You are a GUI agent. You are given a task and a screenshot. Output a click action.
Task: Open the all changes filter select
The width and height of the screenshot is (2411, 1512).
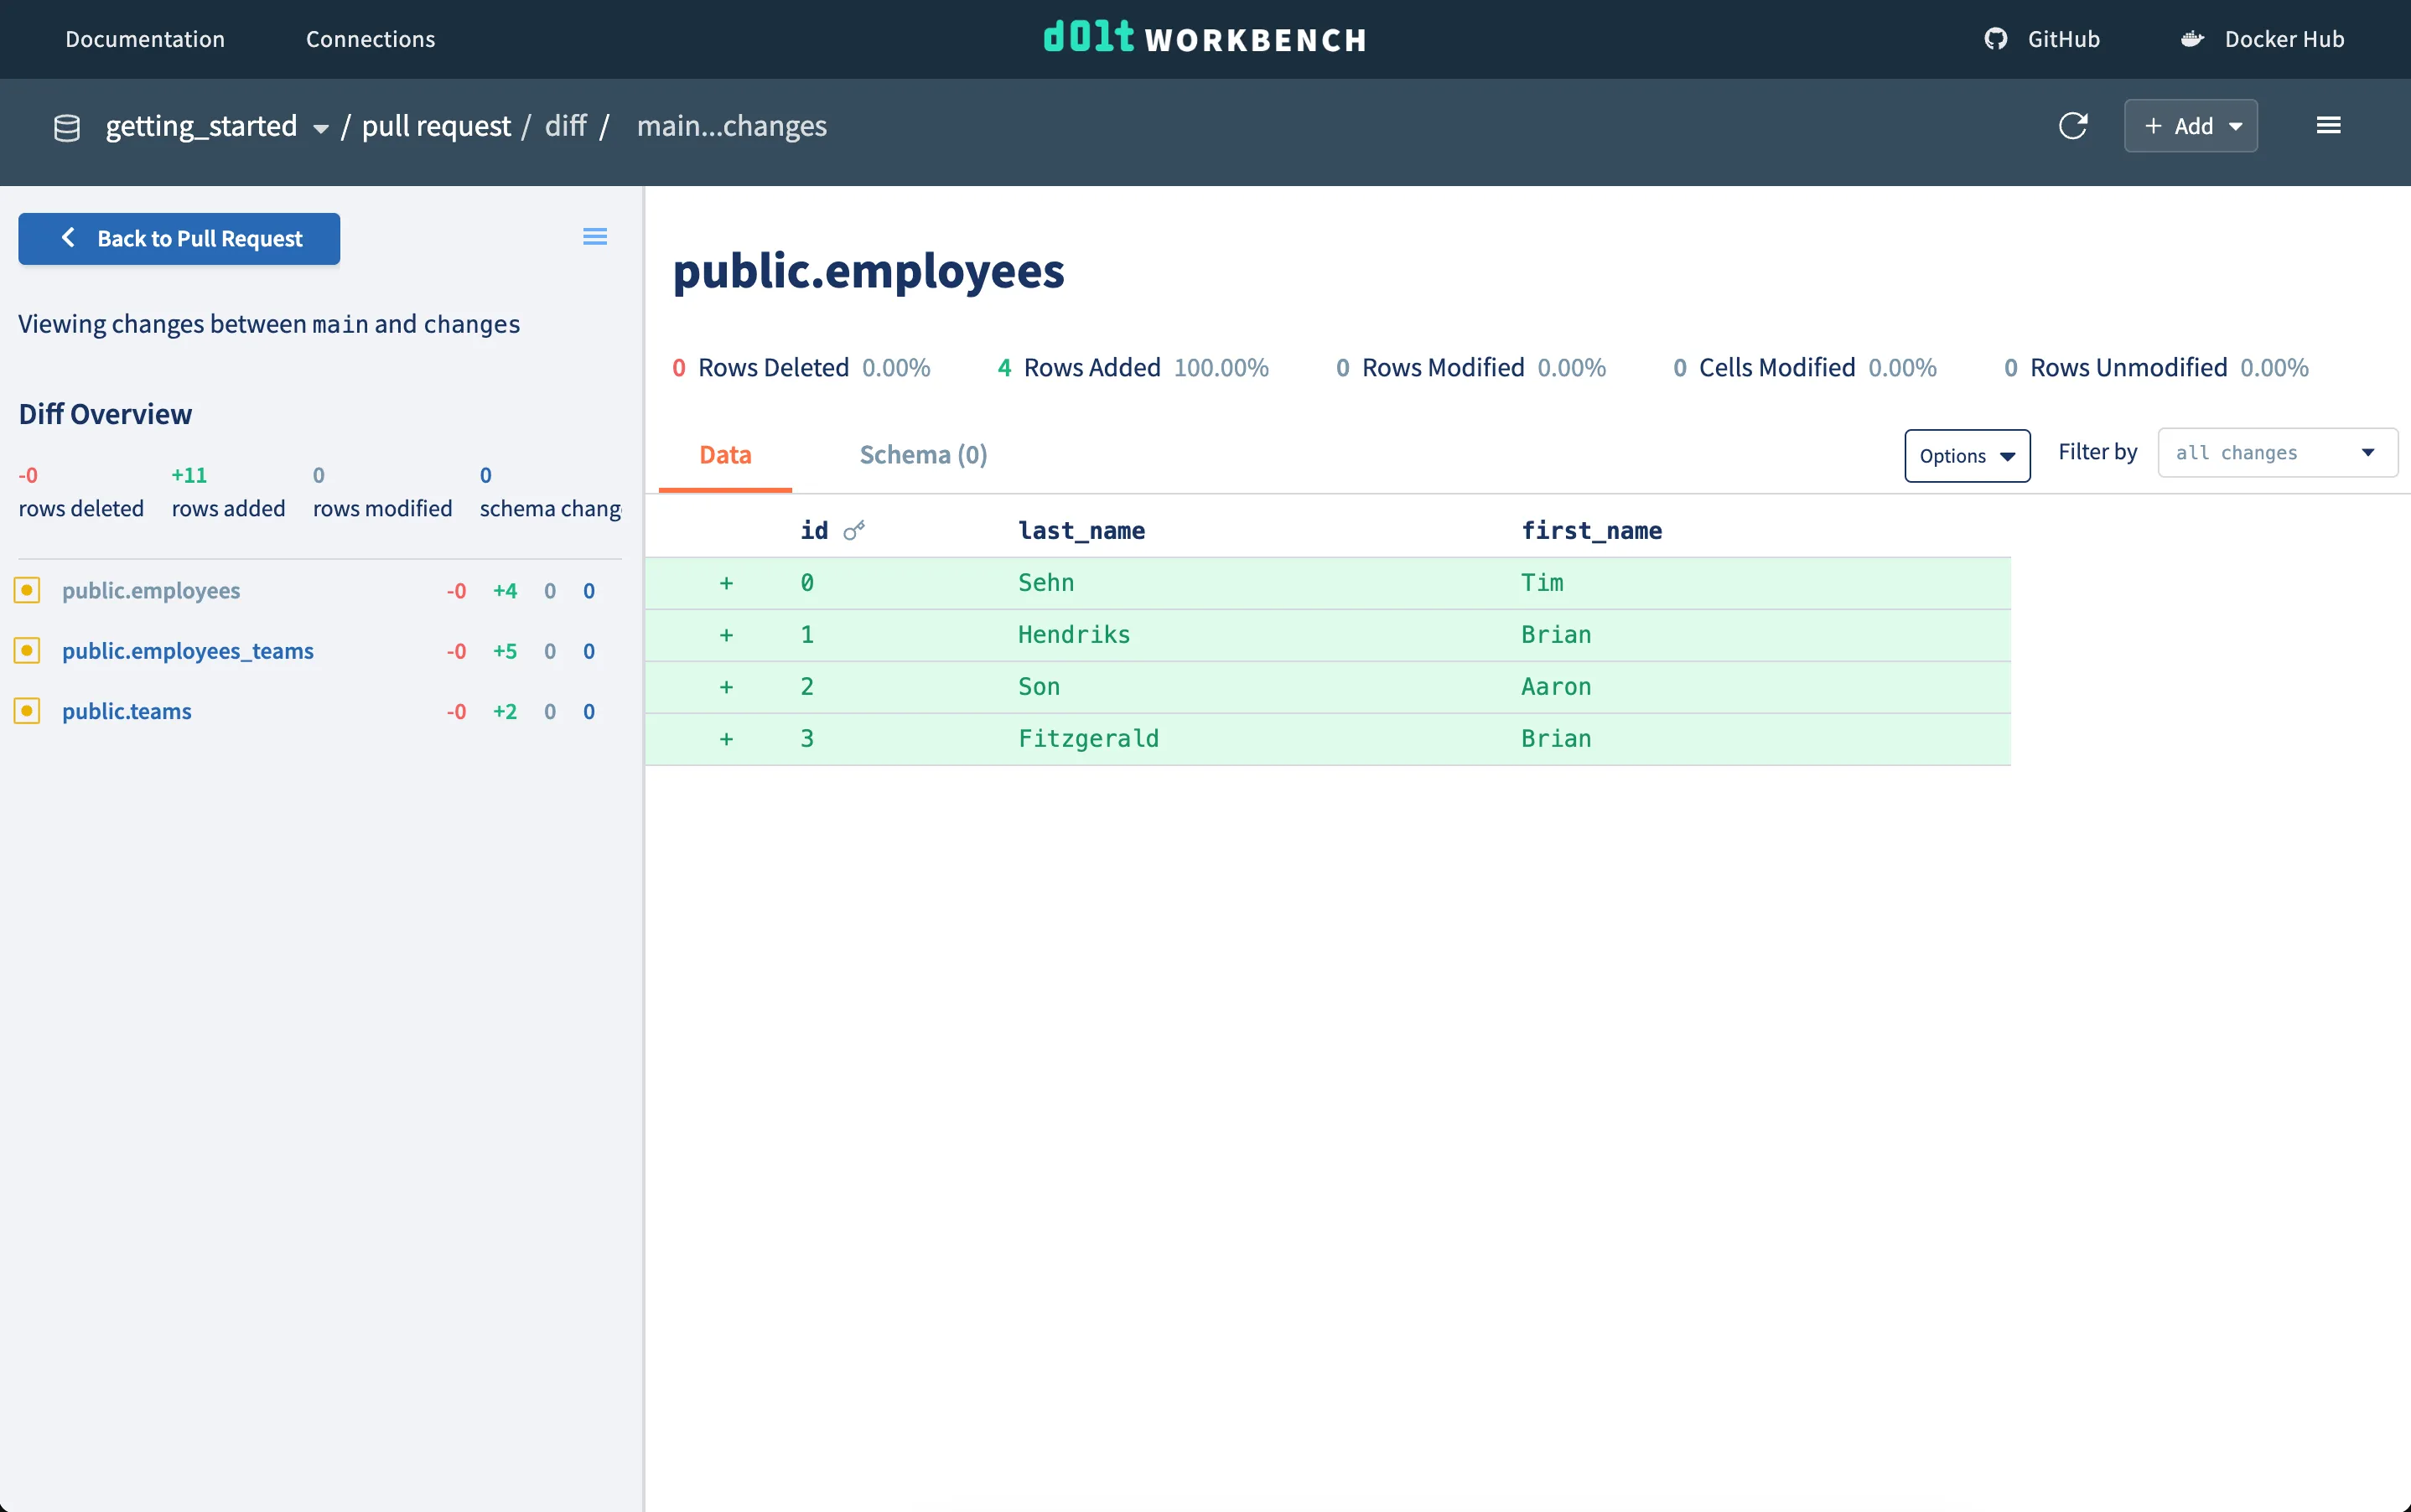2276,453
